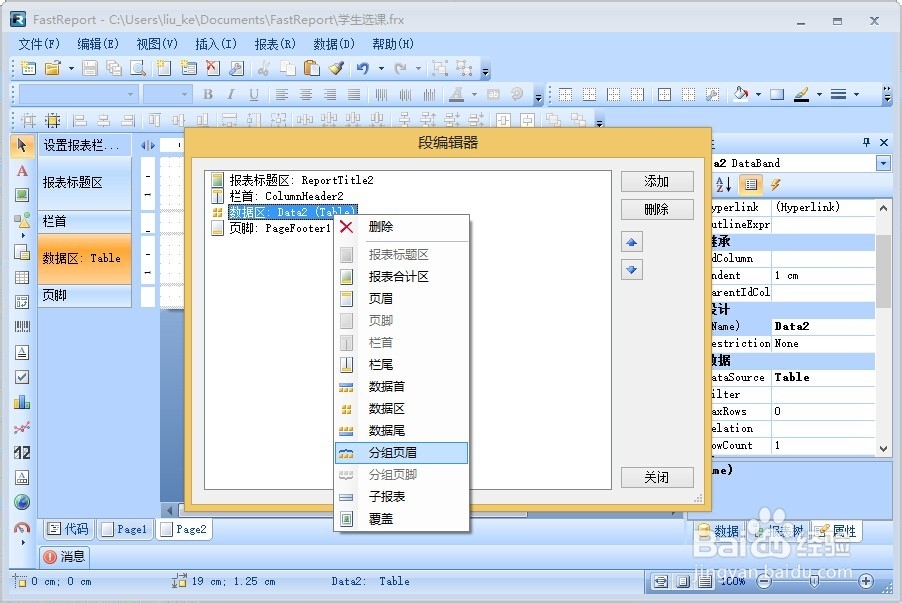Screen dimensions: 902x603
Task: Click the Delete page icon
Action: (x=213, y=68)
